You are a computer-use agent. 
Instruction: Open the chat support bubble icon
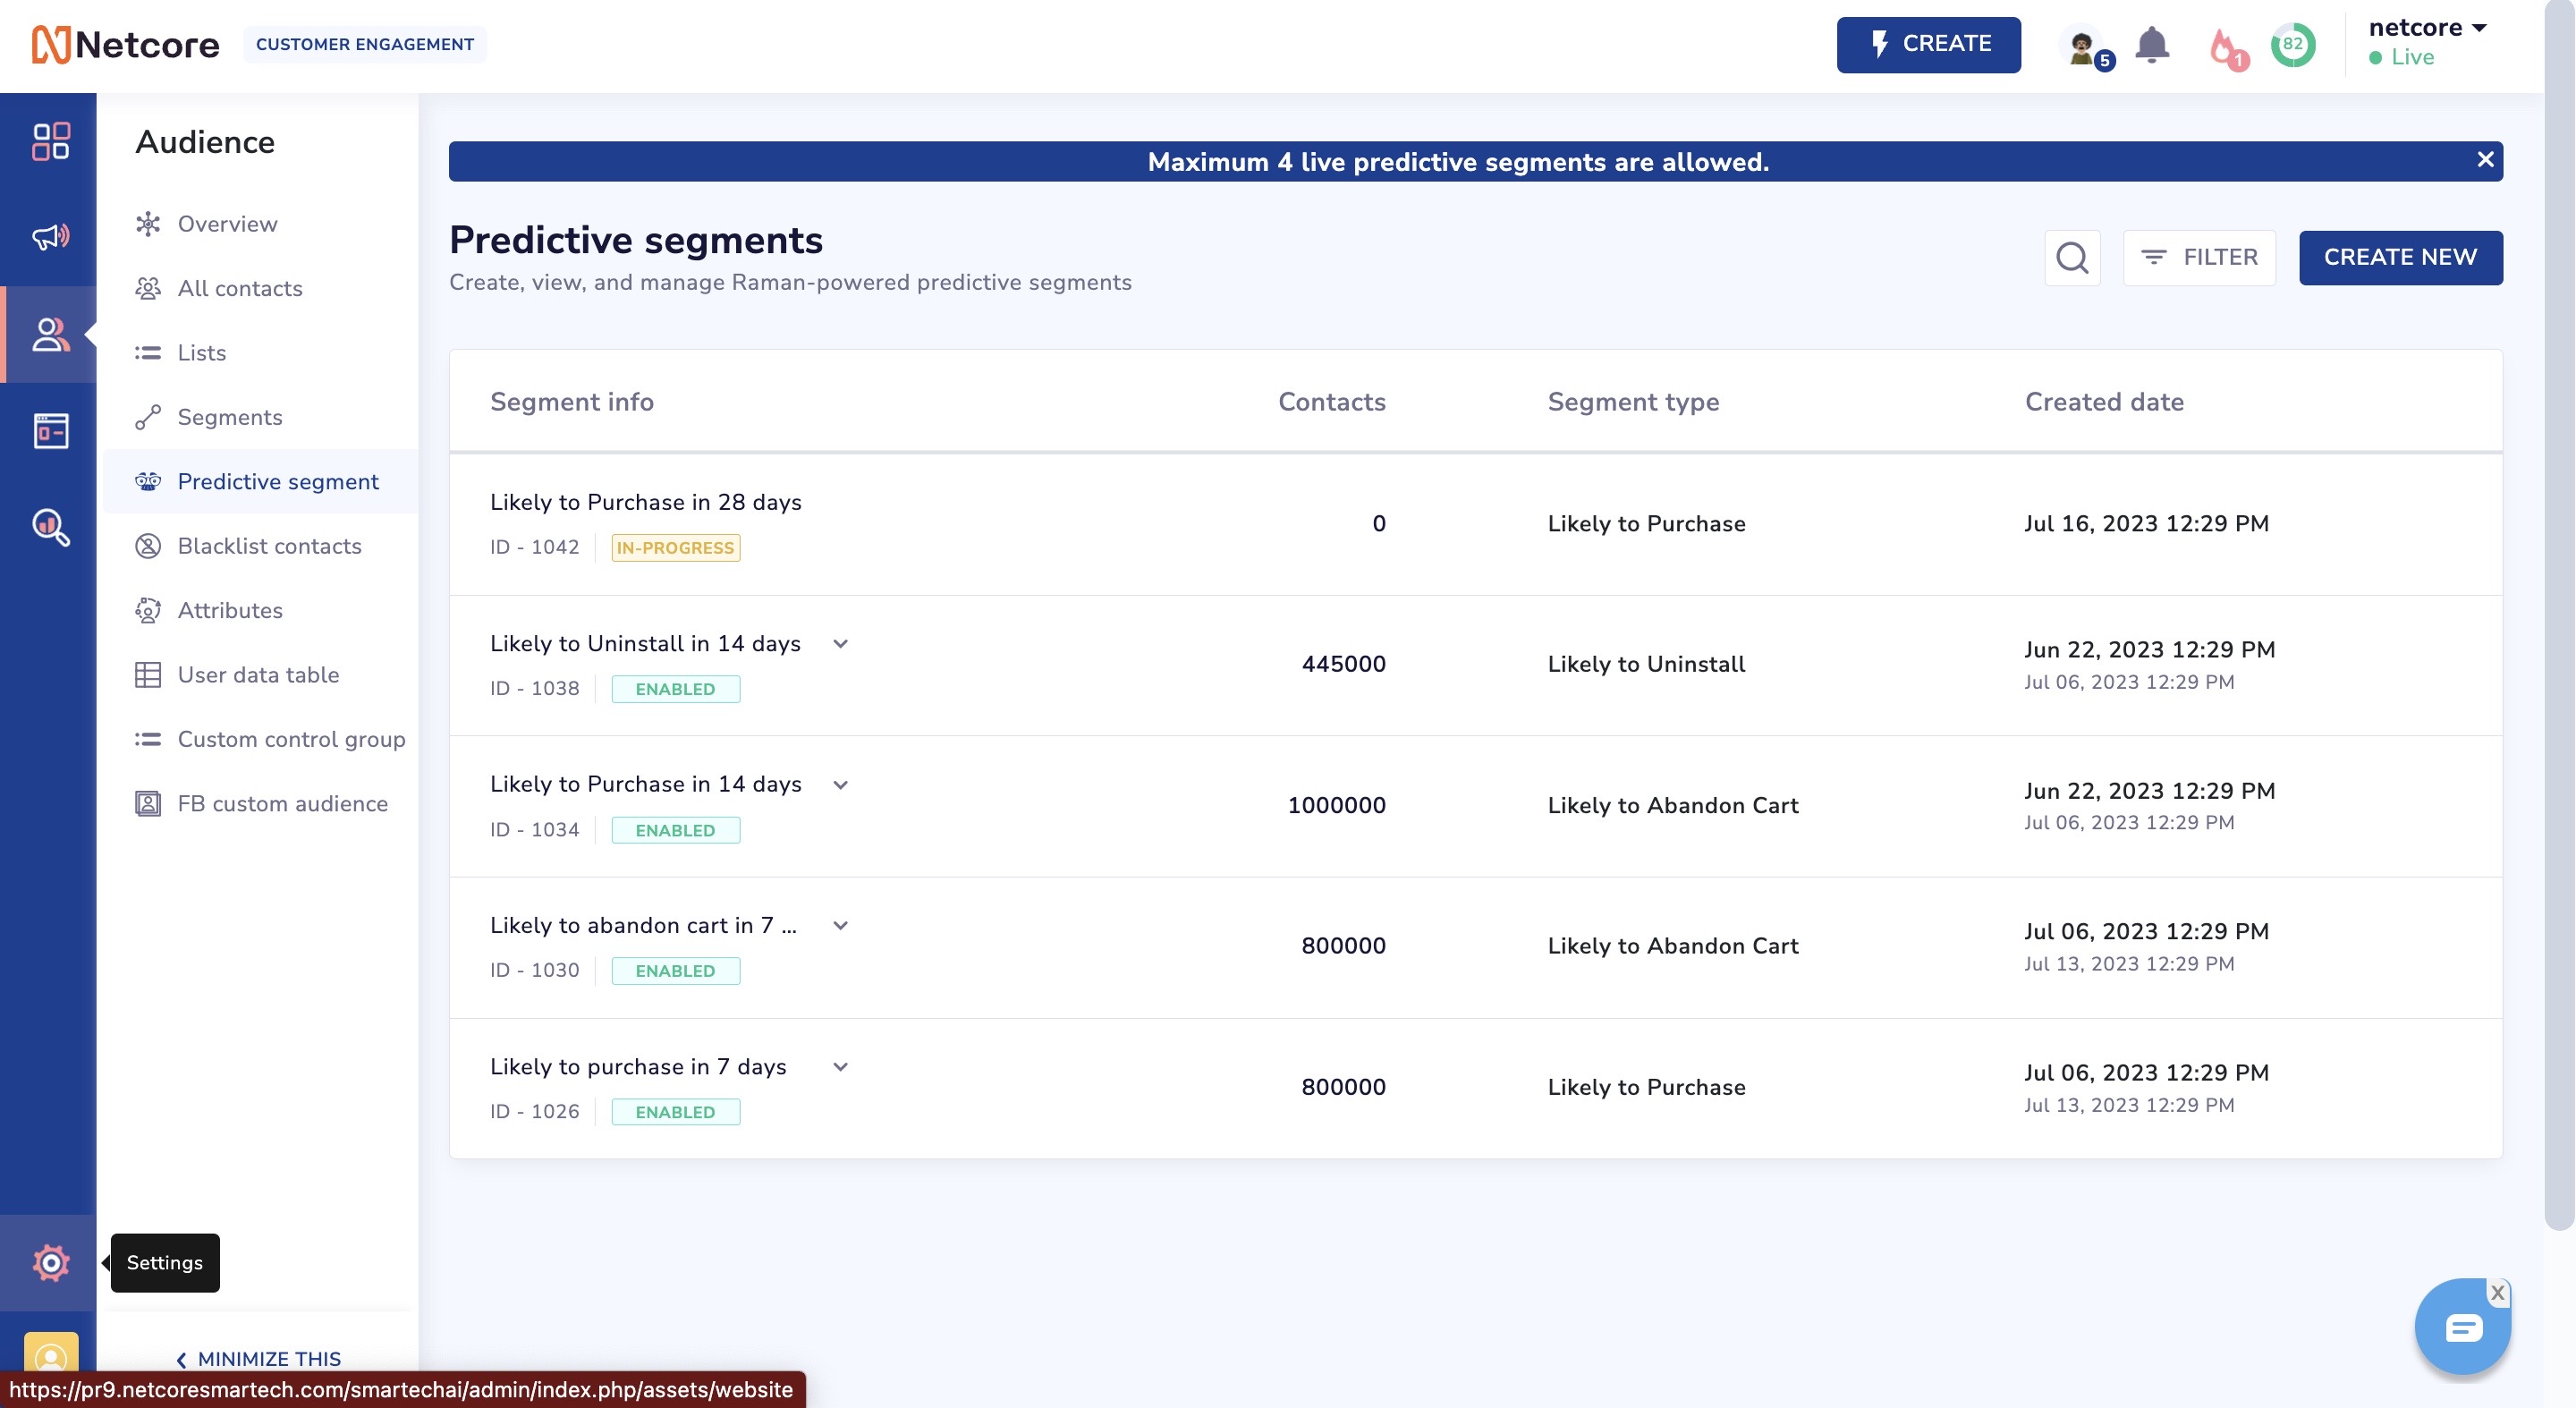[2462, 1328]
